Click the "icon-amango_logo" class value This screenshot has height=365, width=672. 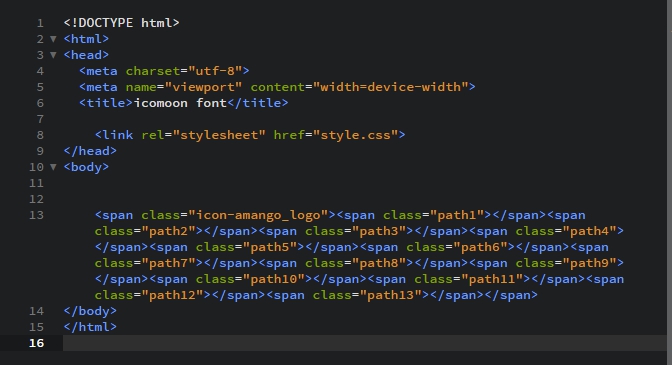[x=258, y=215]
